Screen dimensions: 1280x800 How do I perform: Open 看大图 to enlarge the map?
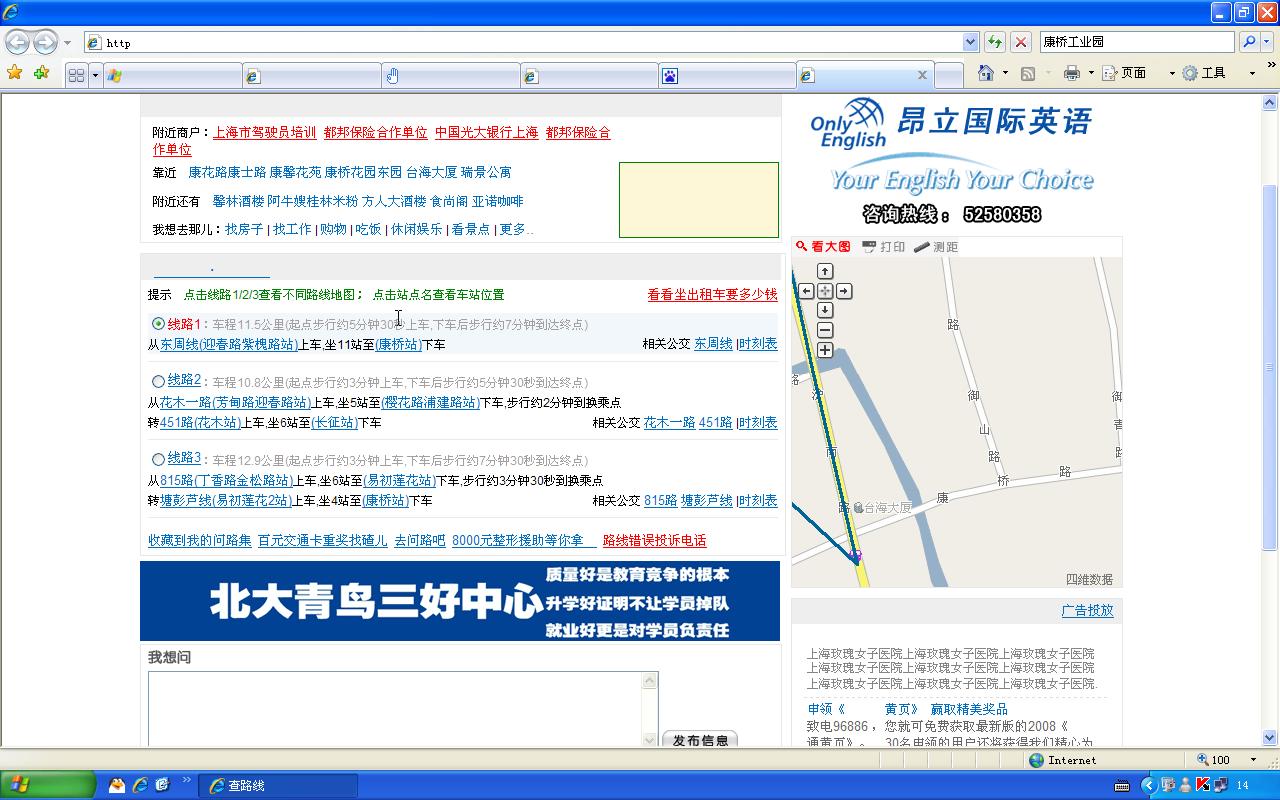823,247
